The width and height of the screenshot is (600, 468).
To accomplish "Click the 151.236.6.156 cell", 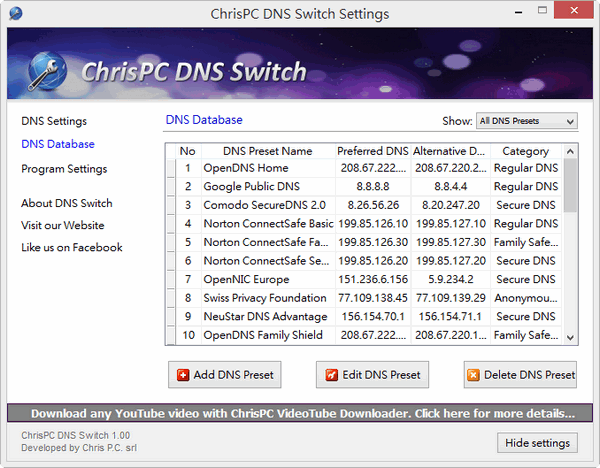I will click(x=373, y=279).
